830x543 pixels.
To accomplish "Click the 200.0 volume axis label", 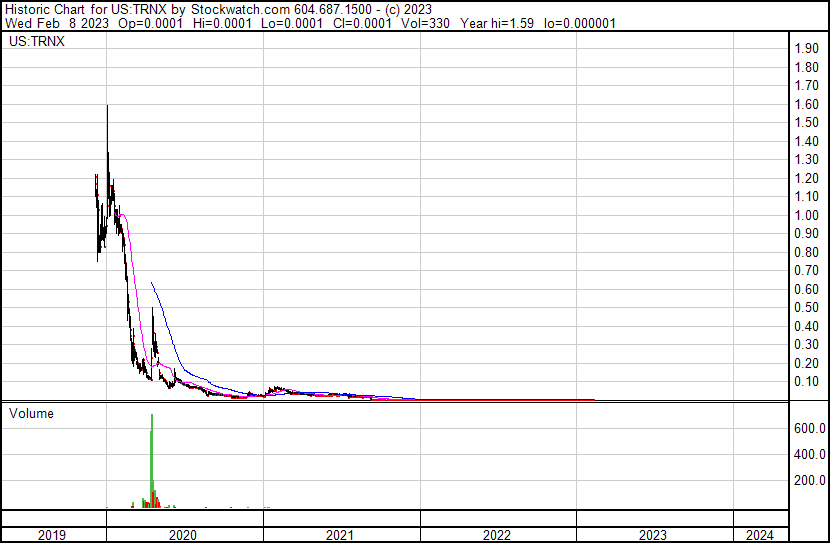I will pyautogui.click(x=809, y=480).
